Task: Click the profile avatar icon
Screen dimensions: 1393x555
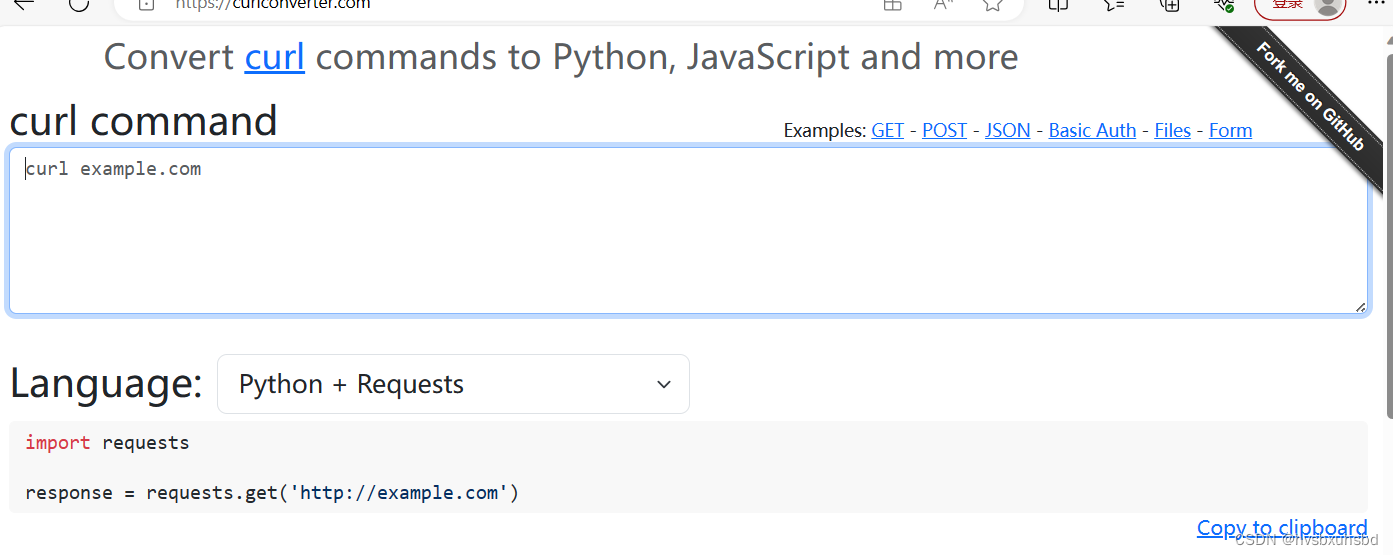Action: pos(1328,5)
